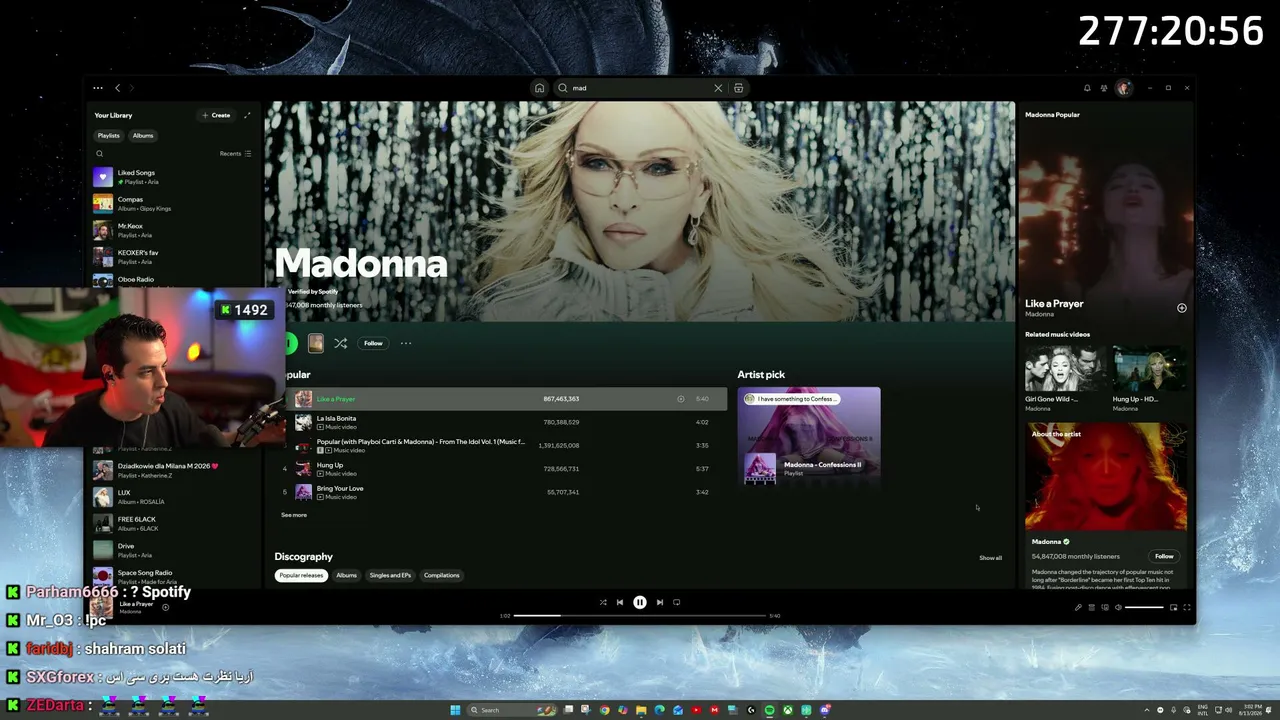Add the now playing track from the bottom bar
The image size is (1280, 720).
(165, 607)
